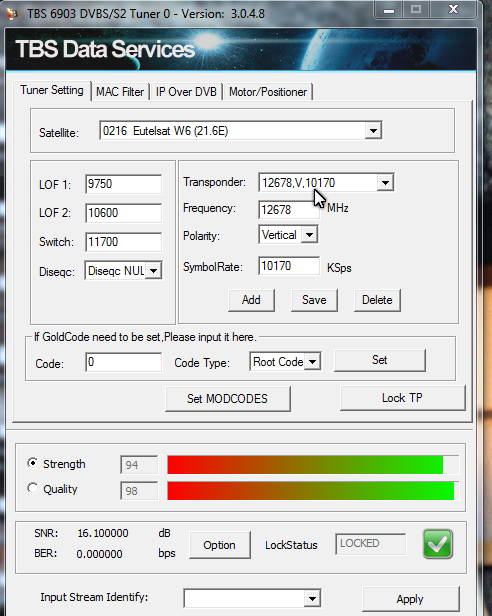The image size is (492, 616).
Task: Click the BER value 0.000000
Action: 99,554
